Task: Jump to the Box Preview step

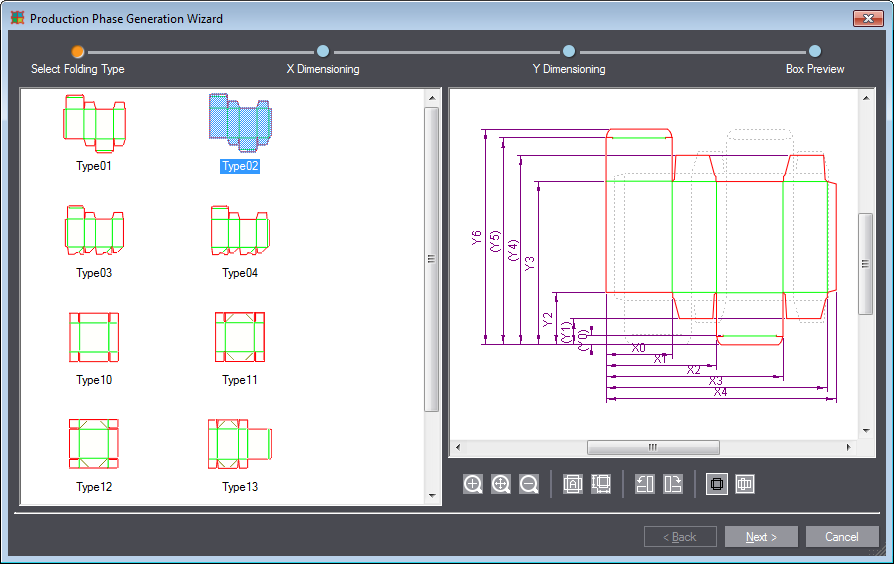Action: coord(815,51)
